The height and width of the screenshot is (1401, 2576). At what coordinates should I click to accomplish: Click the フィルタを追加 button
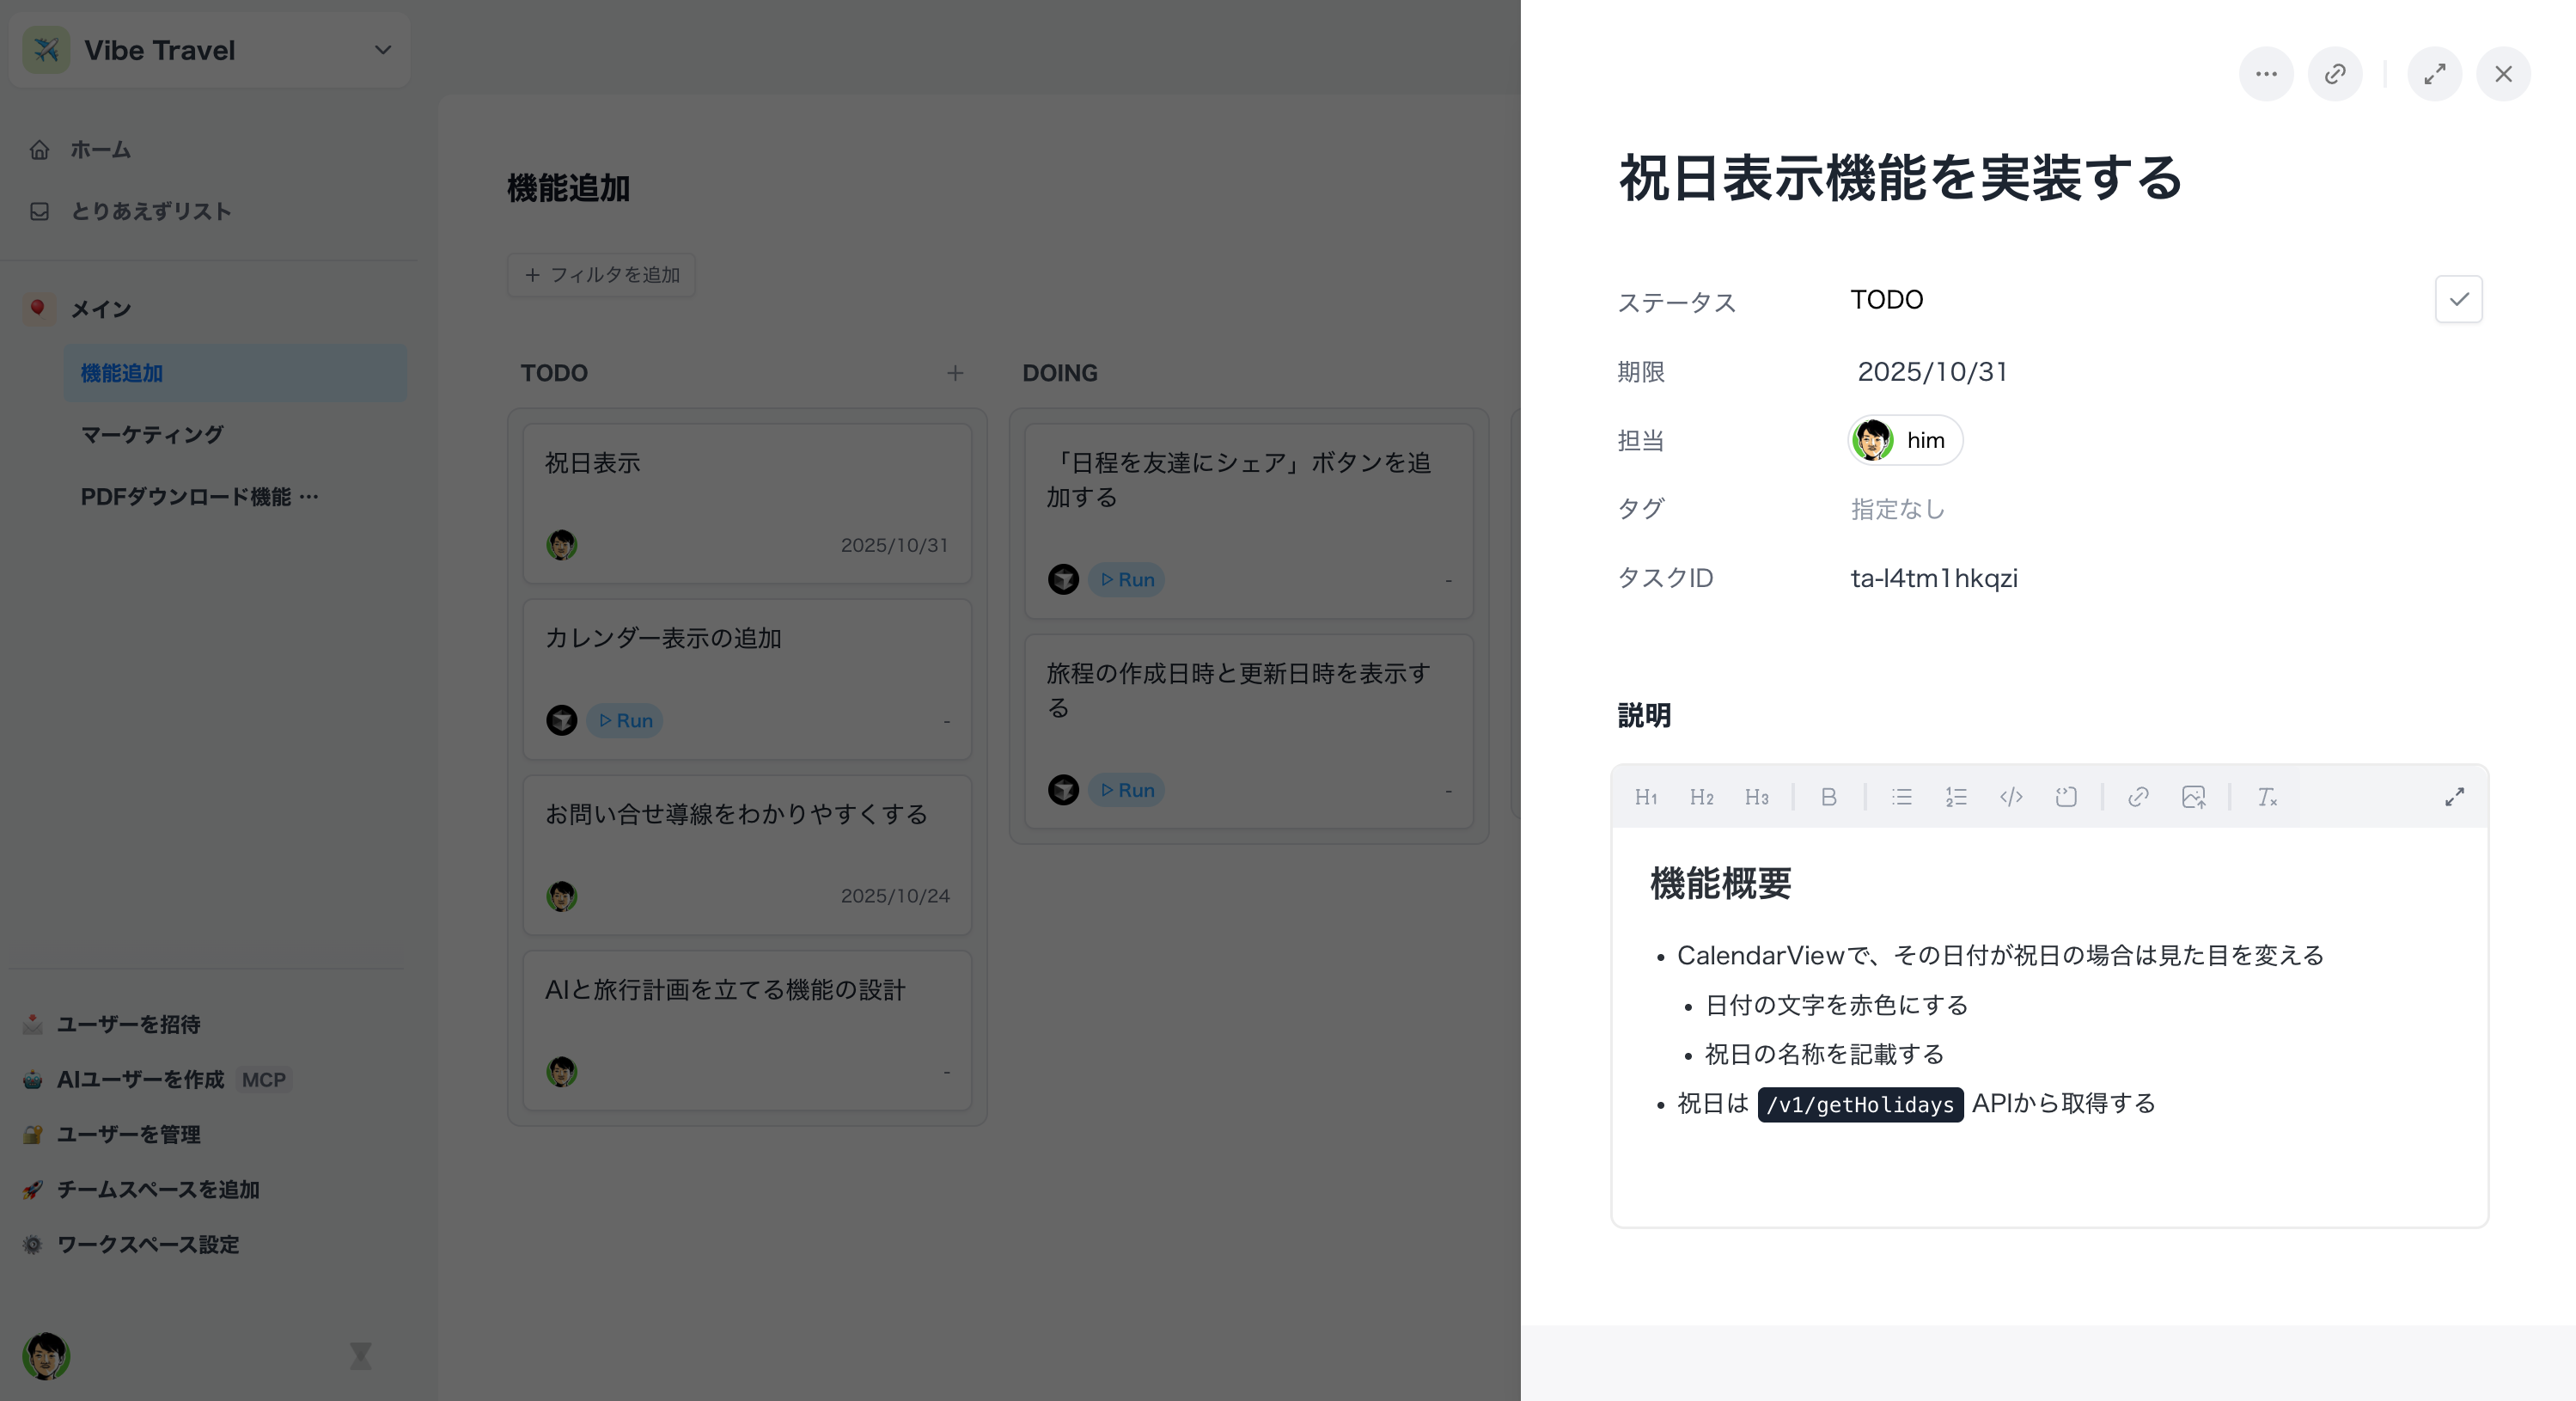[x=600, y=275]
